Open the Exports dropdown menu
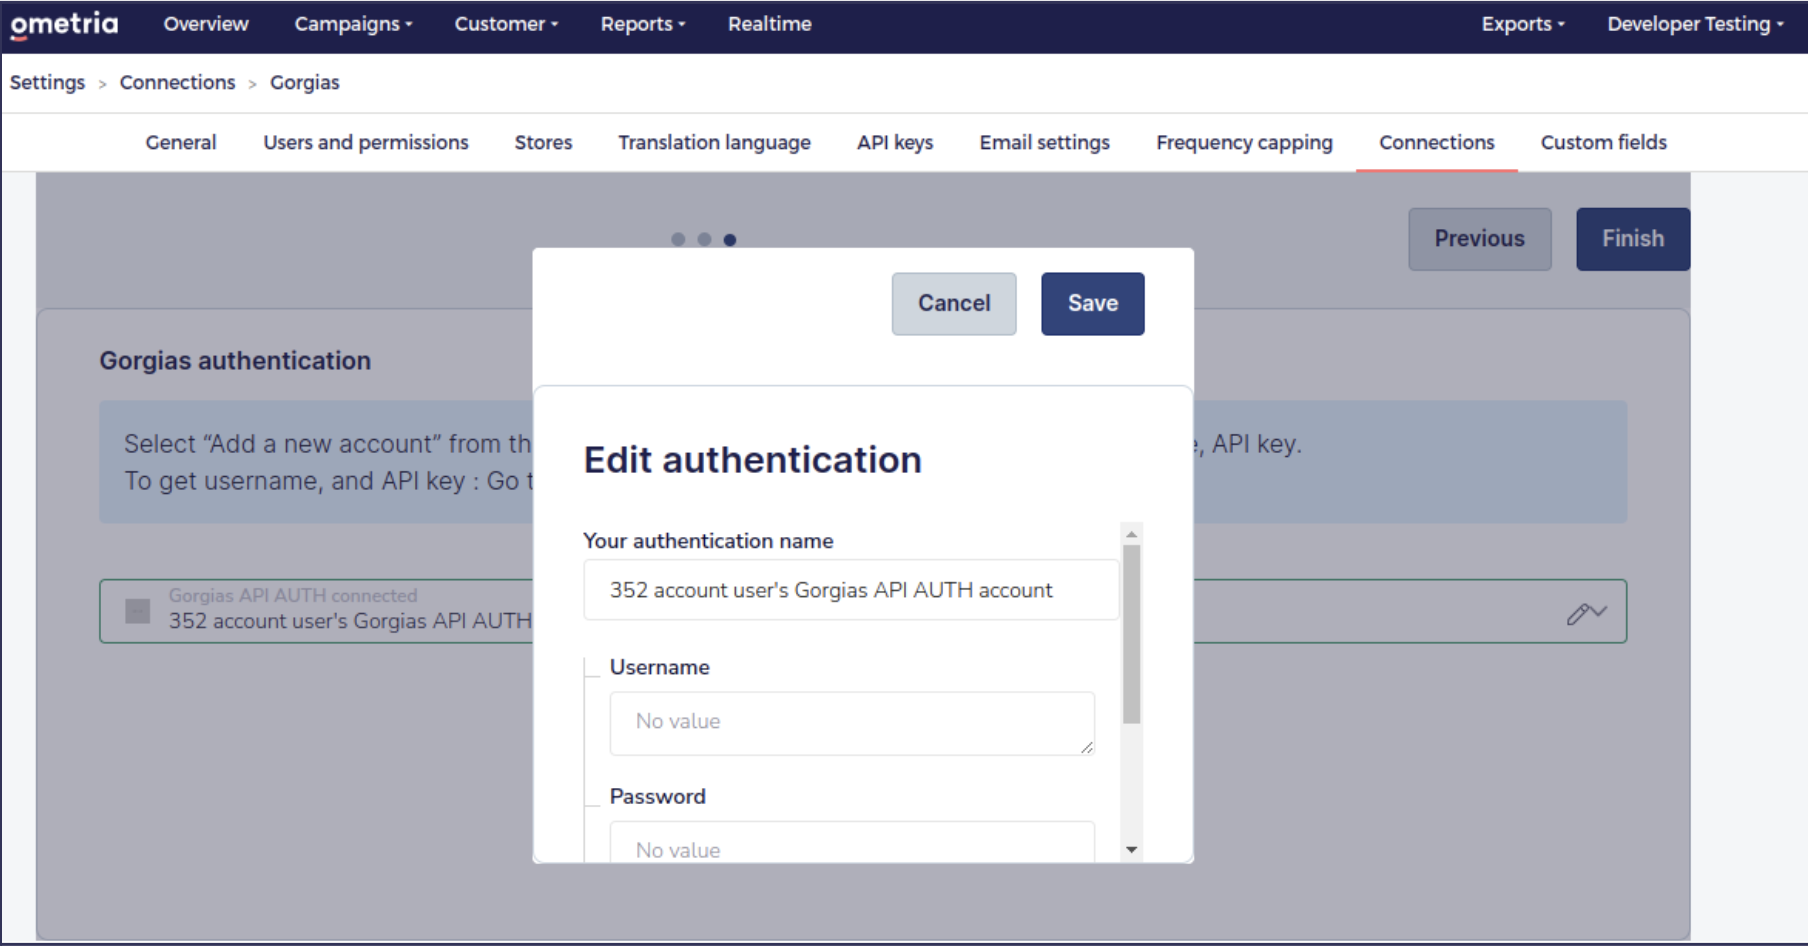The height and width of the screenshot is (946, 1808). (x=1521, y=24)
